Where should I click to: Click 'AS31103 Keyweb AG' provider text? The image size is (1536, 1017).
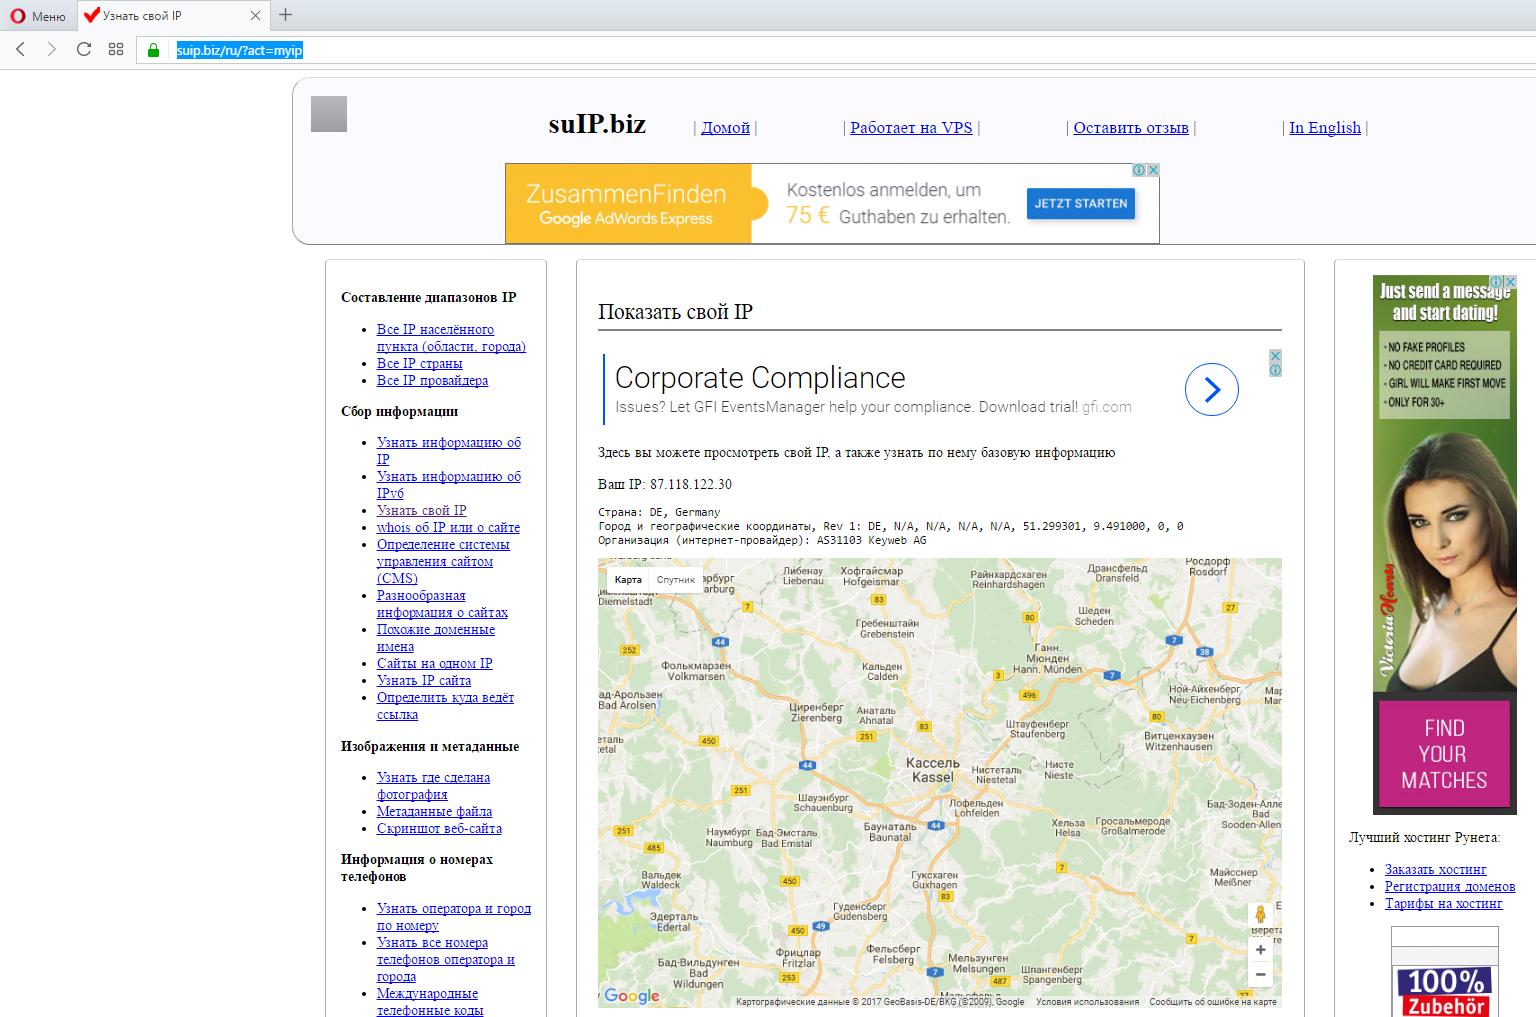(x=871, y=540)
